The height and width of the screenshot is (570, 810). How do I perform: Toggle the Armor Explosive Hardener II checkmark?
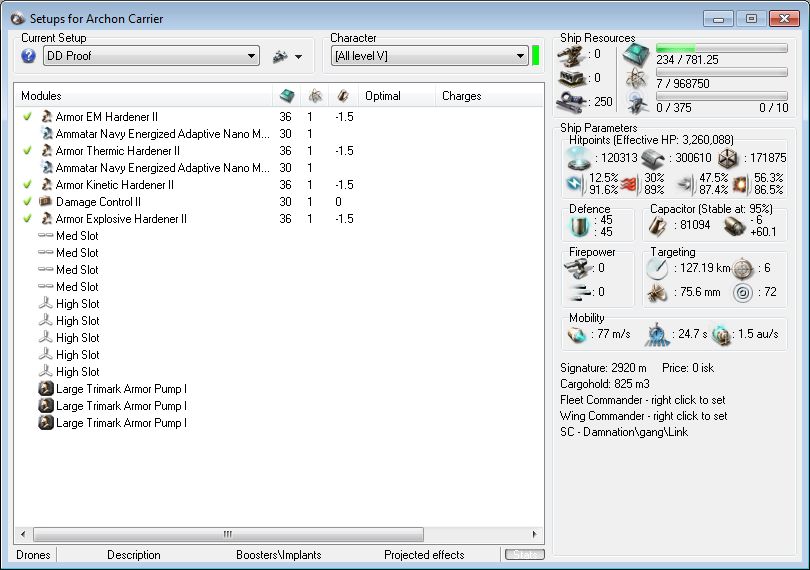pos(28,219)
